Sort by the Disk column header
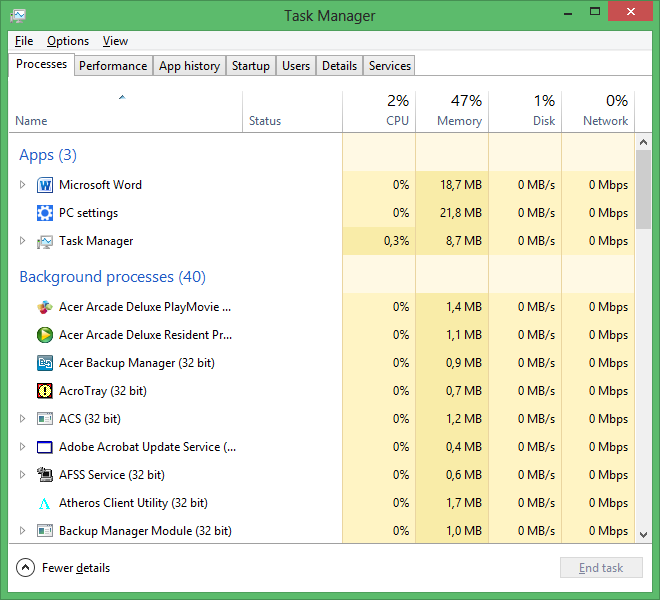Screen dimensions: 660x600 click(x=525, y=112)
